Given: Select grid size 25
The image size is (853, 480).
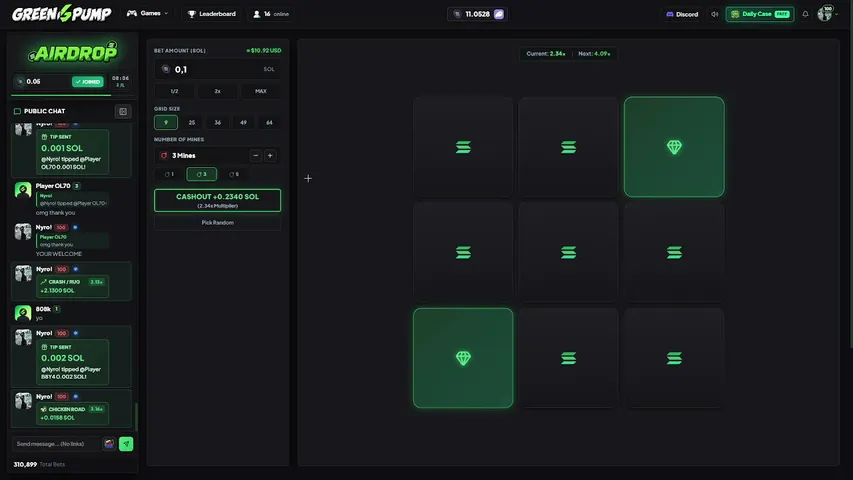Looking at the screenshot, I should (x=191, y=122).
